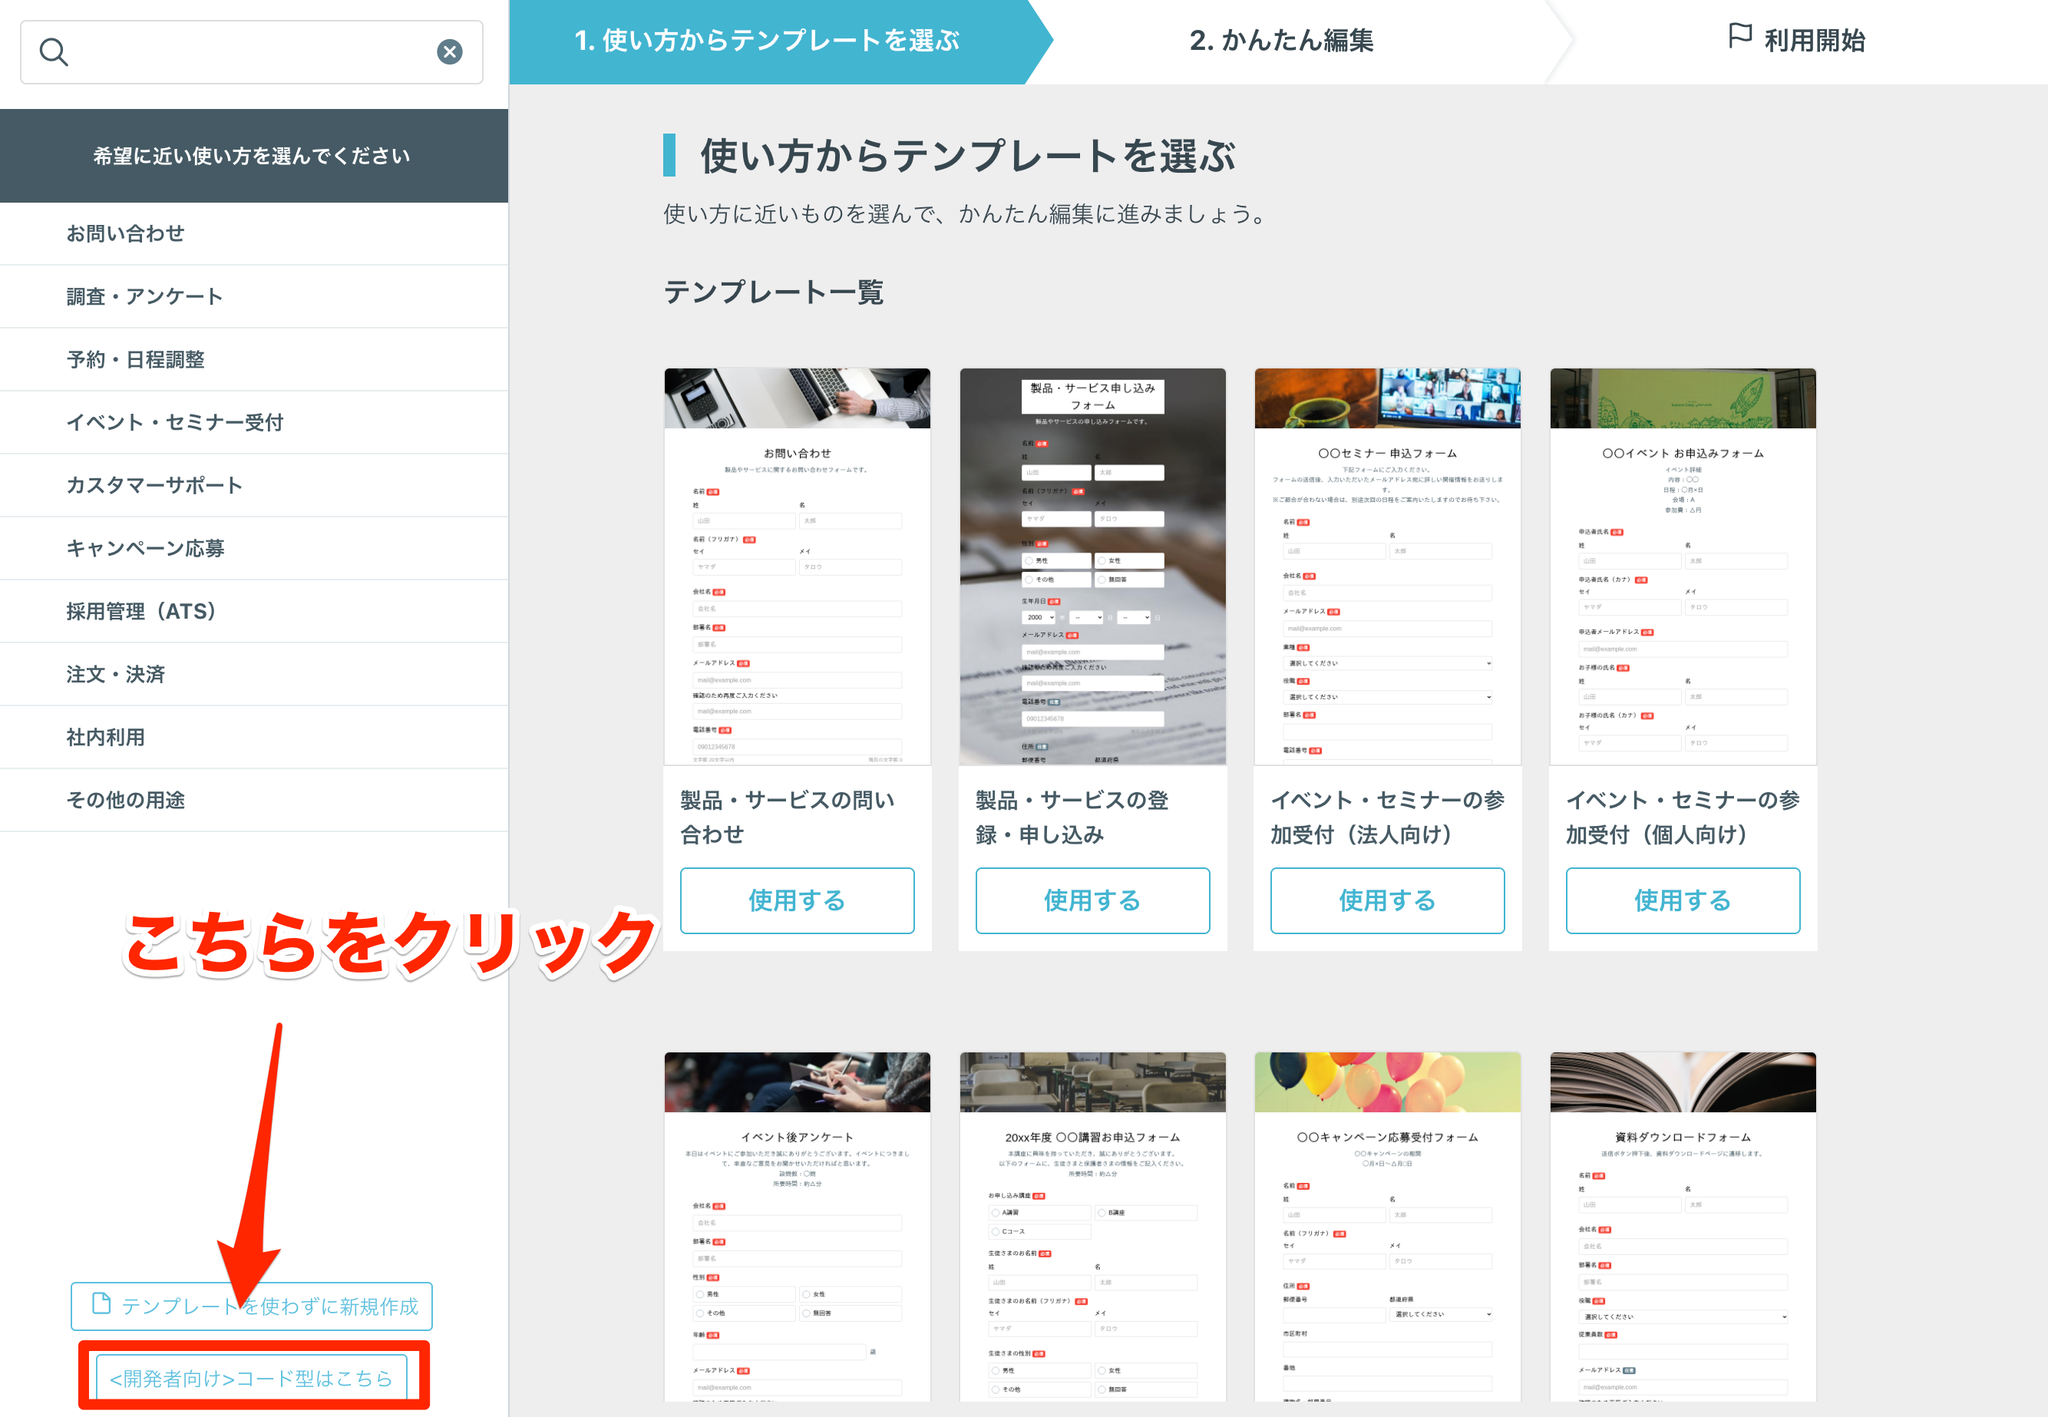Click the document icon on 新規作成 button
The width and height of the screenshot is (2048, 1417).
(x=100, y=1304)
